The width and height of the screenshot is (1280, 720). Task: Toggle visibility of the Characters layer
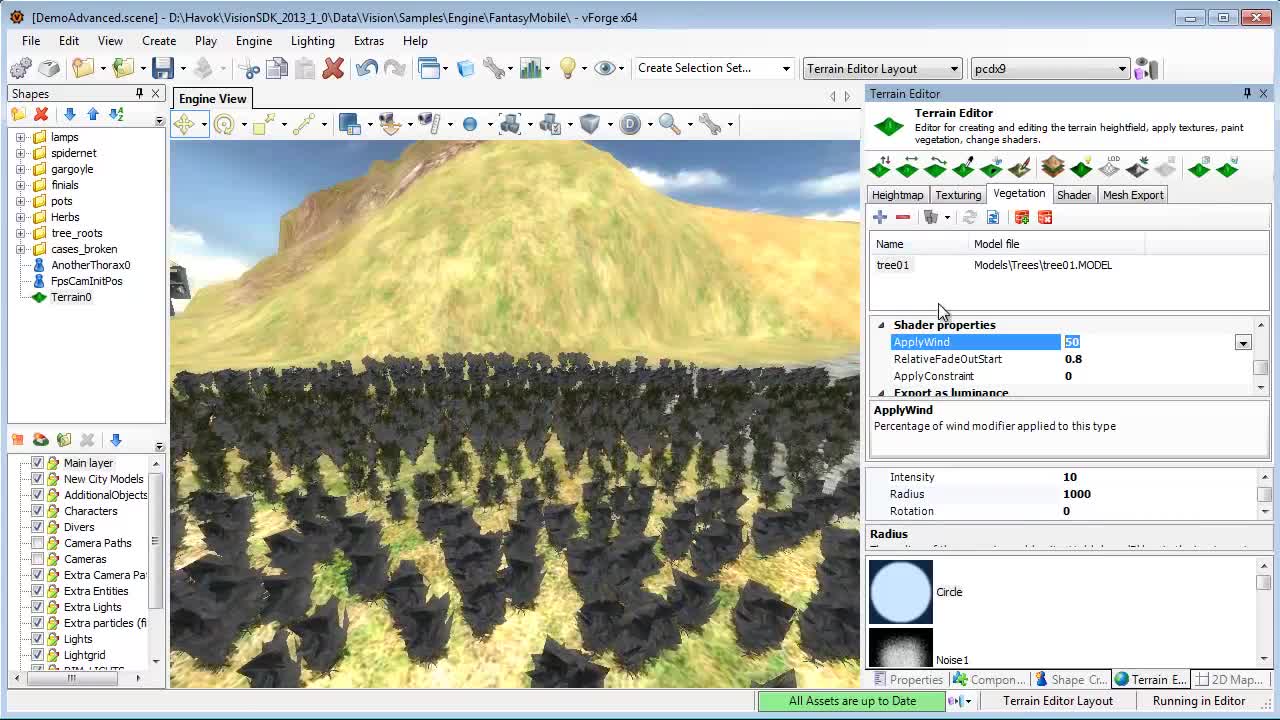tap(37, 511)
